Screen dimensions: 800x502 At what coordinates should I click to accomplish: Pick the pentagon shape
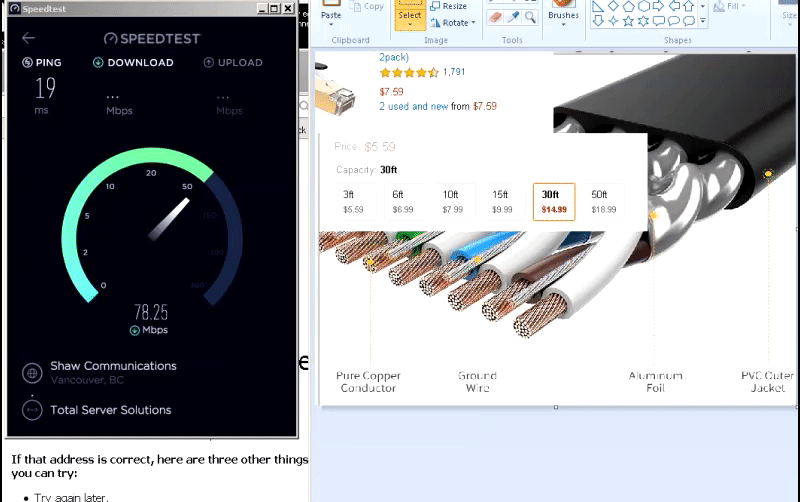pos(629,6)
